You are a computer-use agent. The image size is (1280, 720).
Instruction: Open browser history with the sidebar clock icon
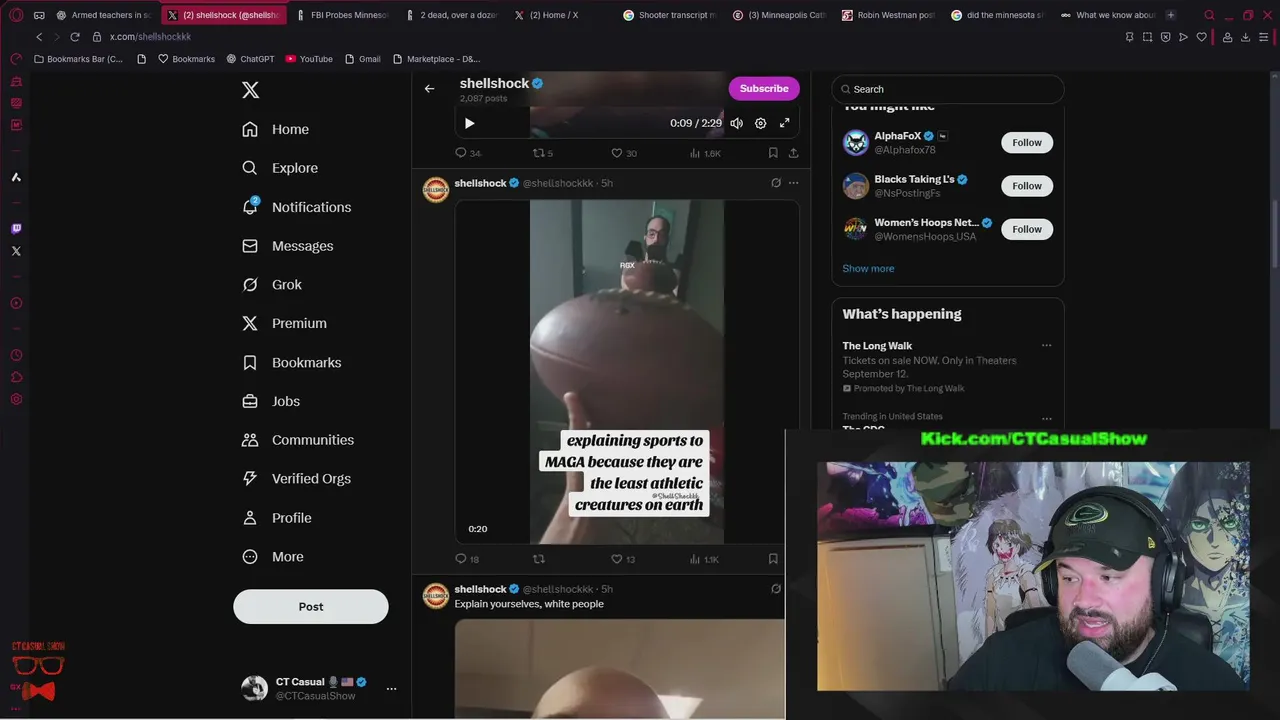pos(16,355)
